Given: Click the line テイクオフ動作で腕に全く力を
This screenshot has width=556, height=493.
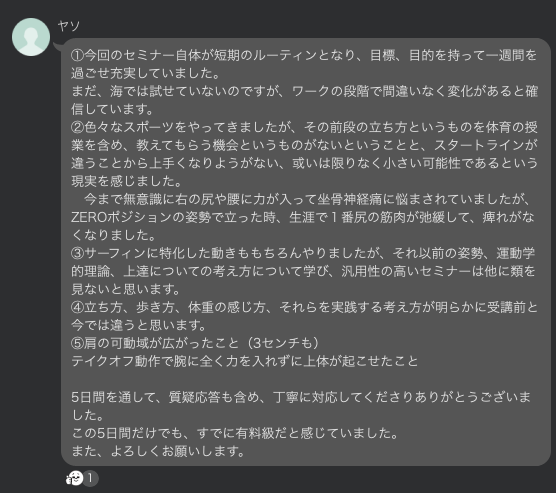Looking at the screenshot, I should tap(245, 361).
